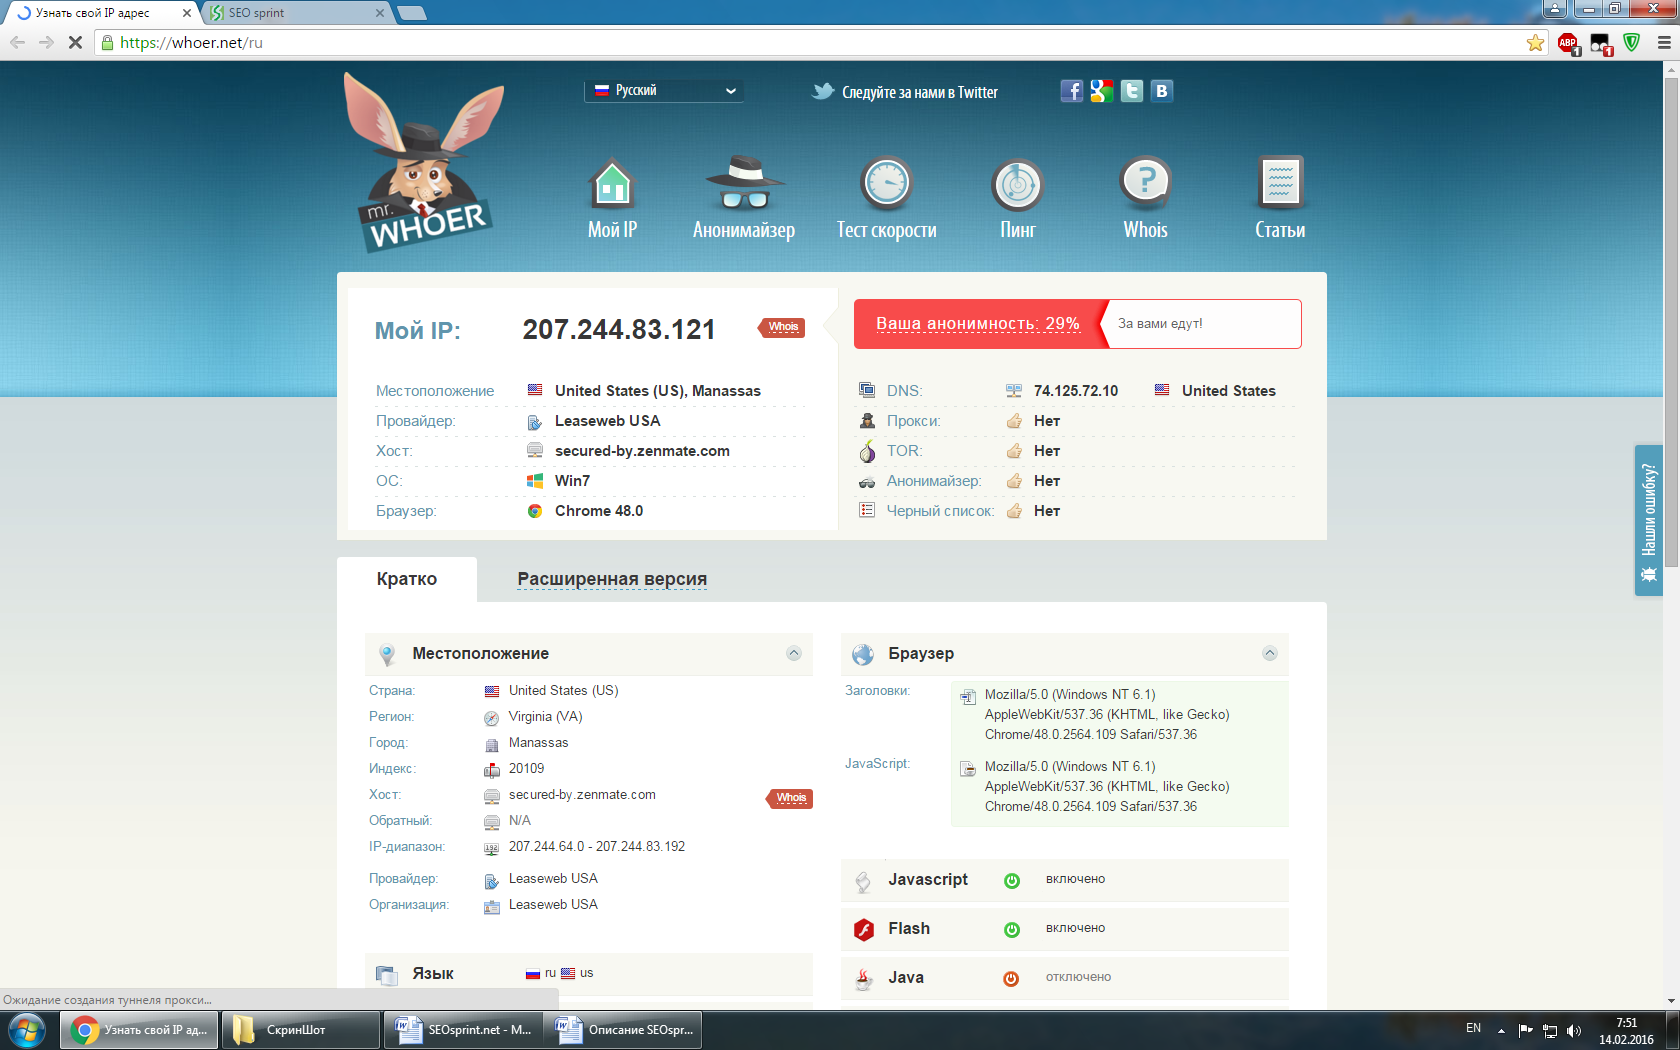Follow the Следуйте за нами в Twitter link
1680x1050 pixels.
click(905, 92)
